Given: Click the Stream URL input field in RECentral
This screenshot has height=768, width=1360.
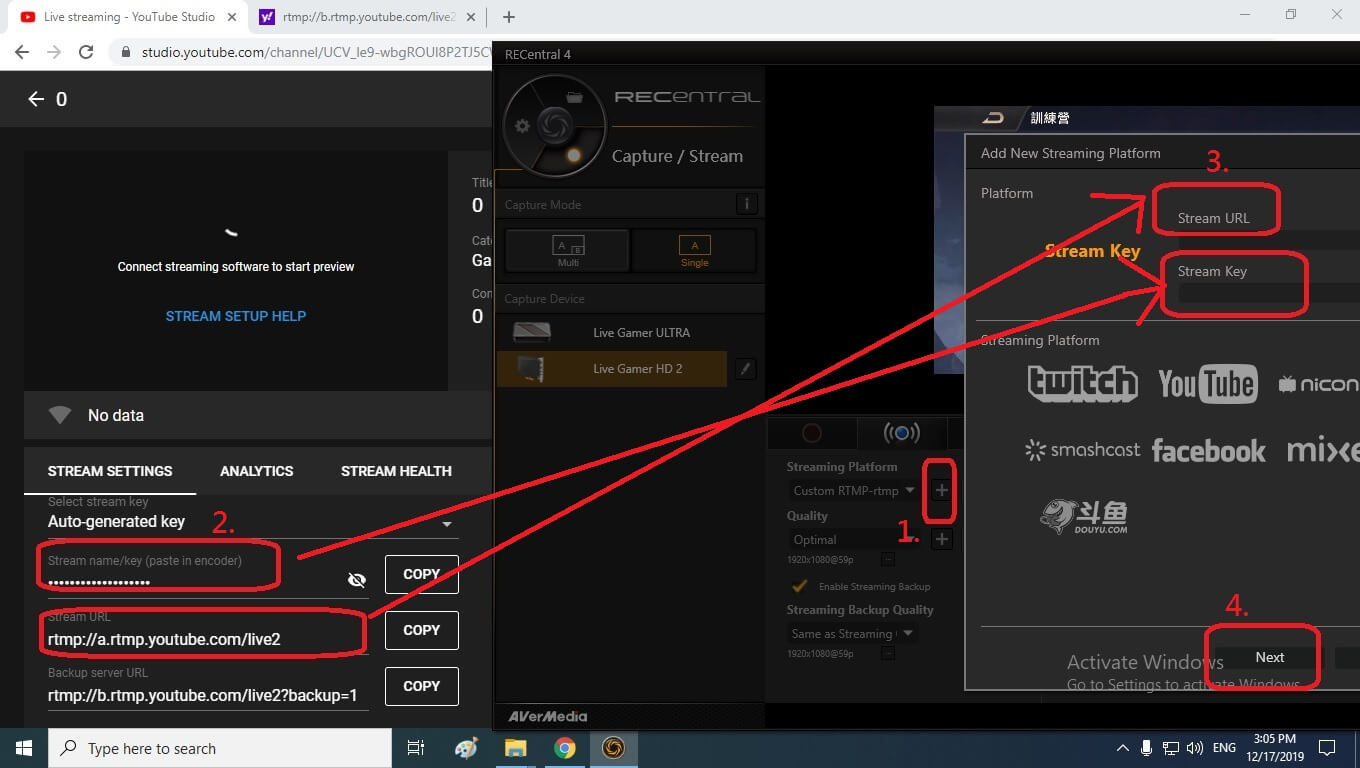Looking at the screenshot, I should coord(1268,241).
